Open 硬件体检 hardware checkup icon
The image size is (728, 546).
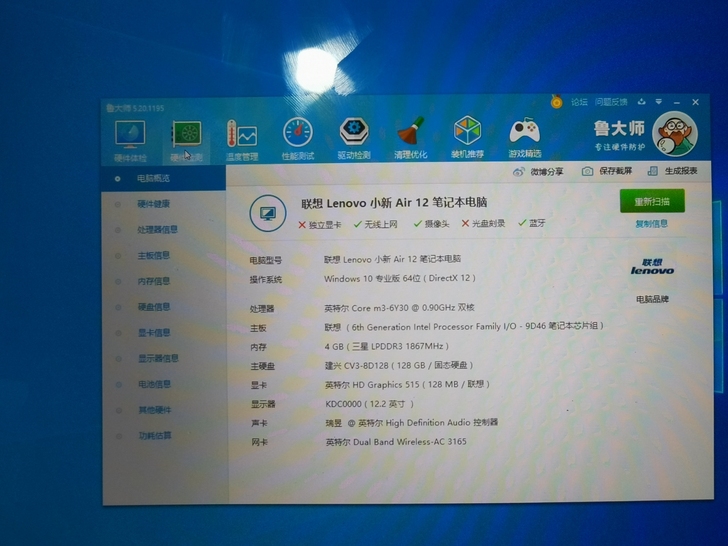130,135
